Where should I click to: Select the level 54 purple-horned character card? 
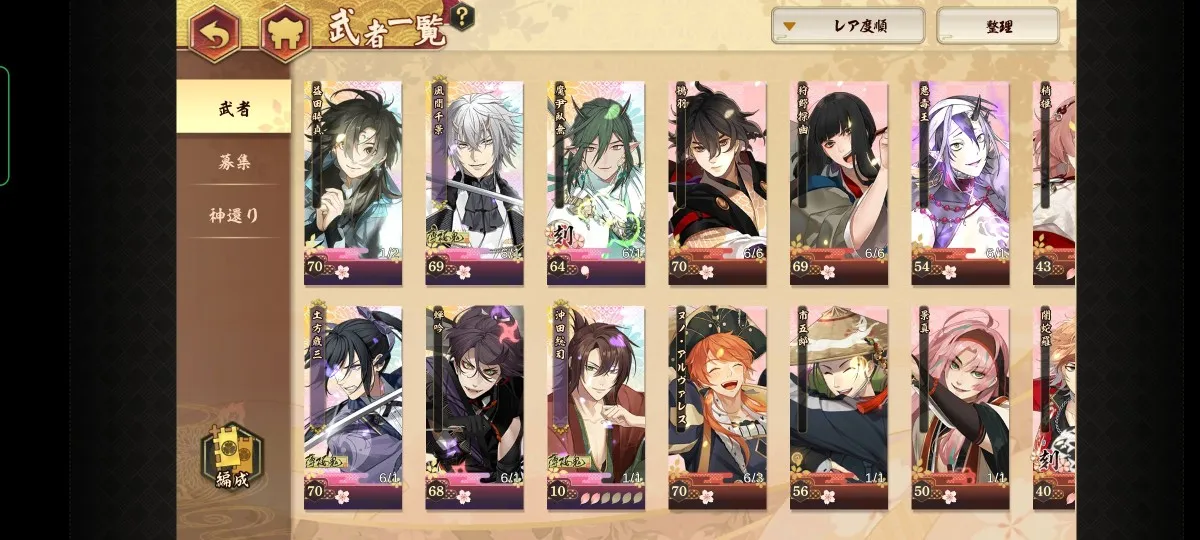(960, 184)
